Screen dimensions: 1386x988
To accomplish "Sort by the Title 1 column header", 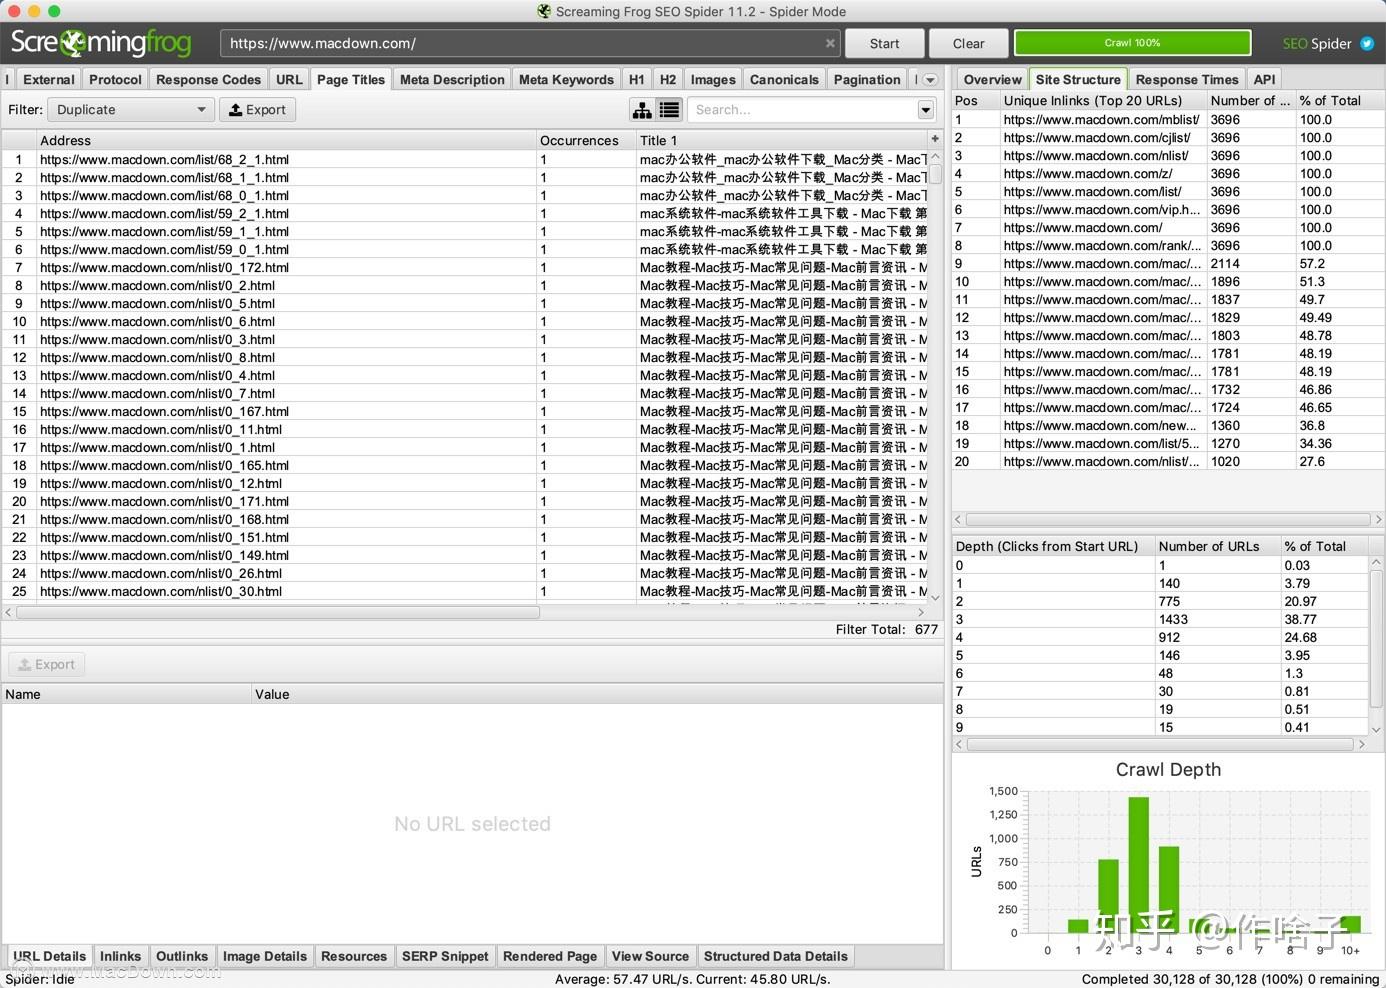I will pyautogui.click(x=782, y=140).
